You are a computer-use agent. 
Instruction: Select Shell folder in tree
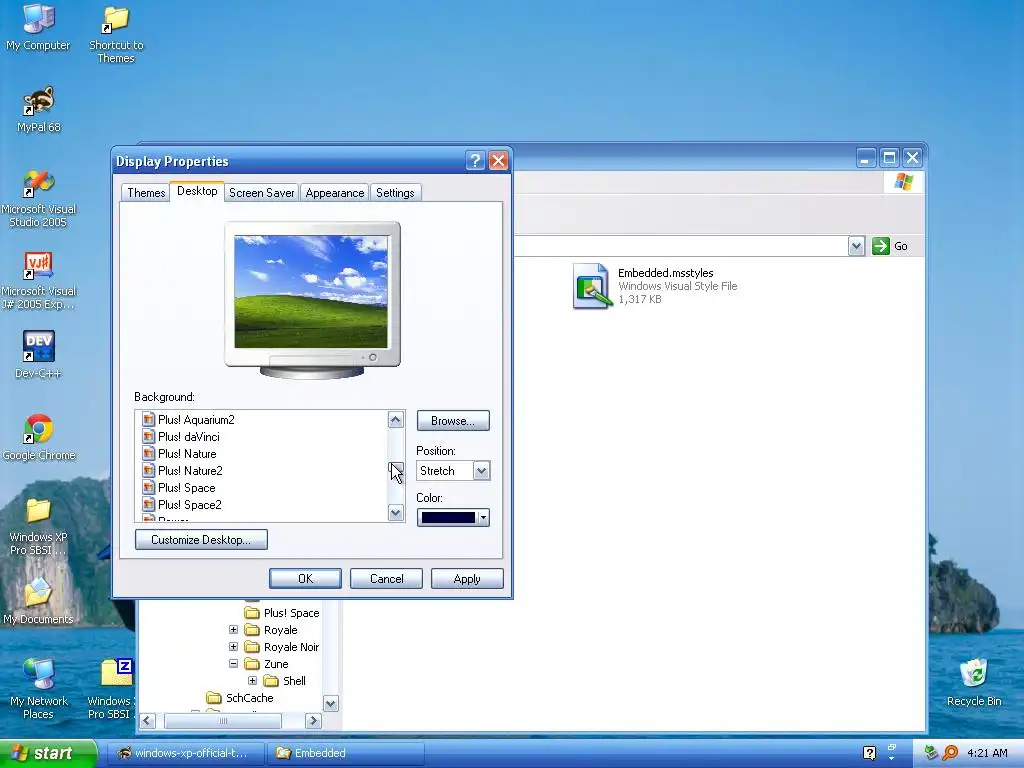[x=285, y=680]
